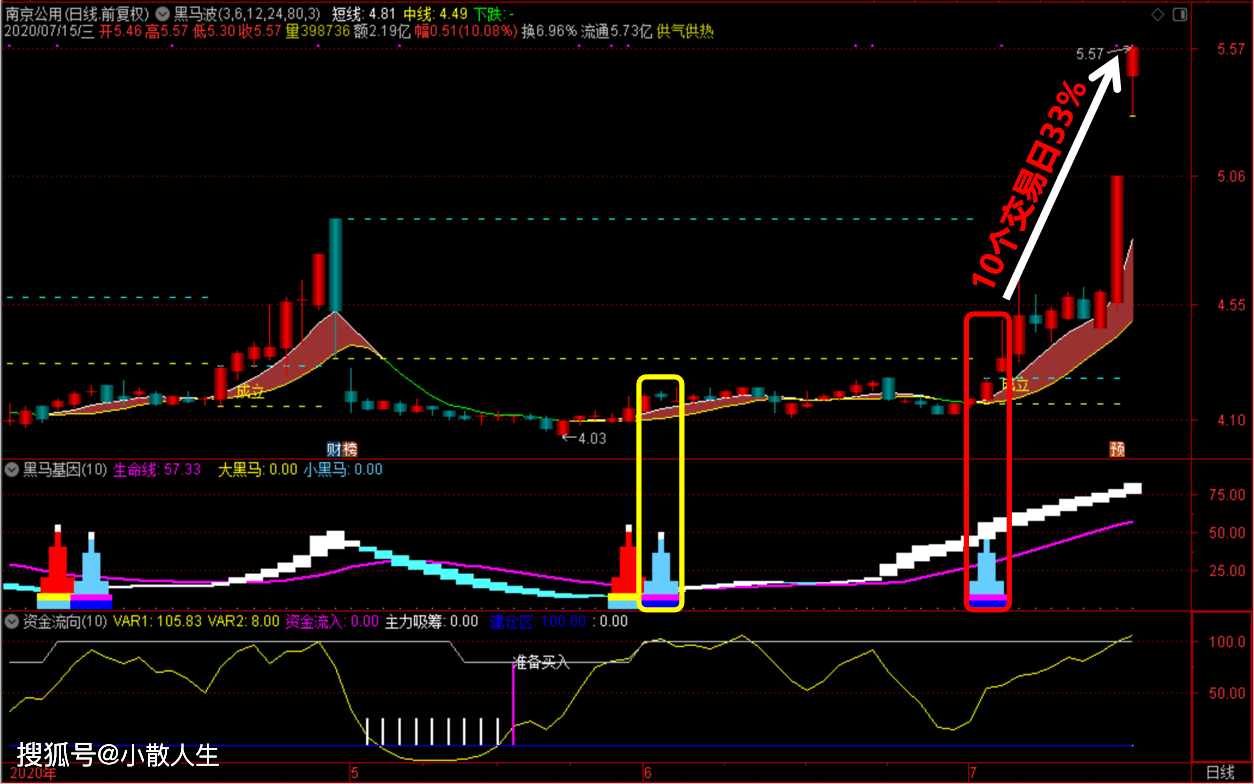Click the 黑马基因(10) indicator name

click(65, 469)
